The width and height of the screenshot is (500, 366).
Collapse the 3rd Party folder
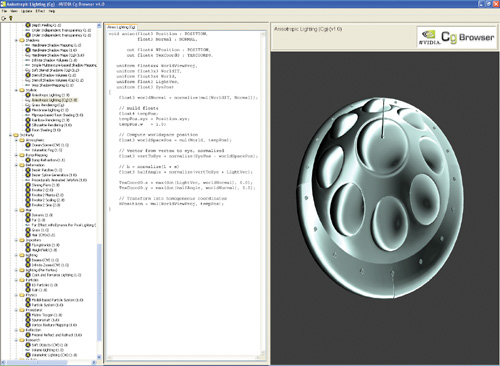tap(10, 135)
